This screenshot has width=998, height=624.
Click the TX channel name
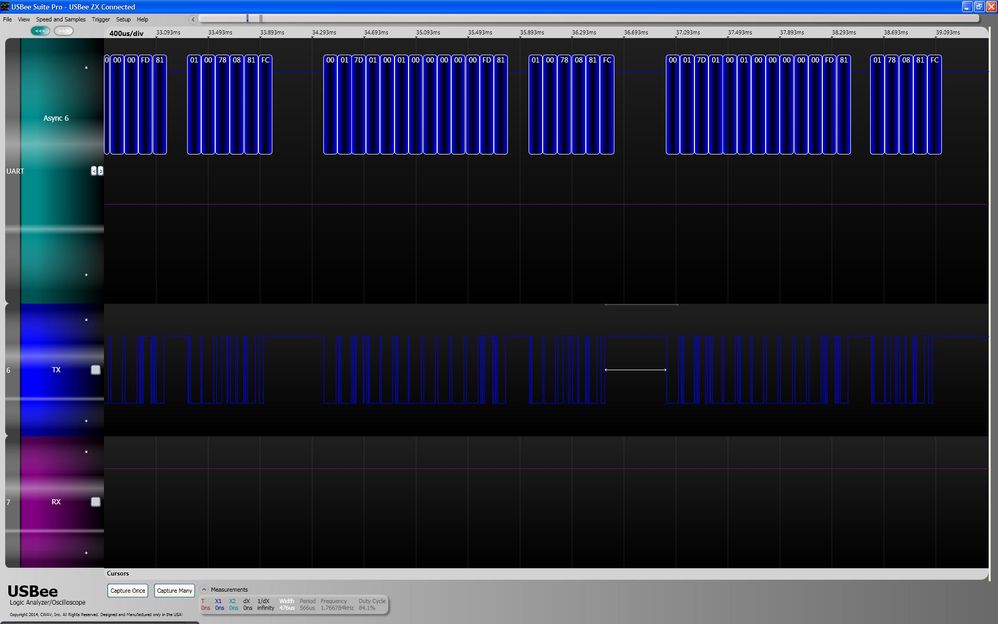(56, 370)
